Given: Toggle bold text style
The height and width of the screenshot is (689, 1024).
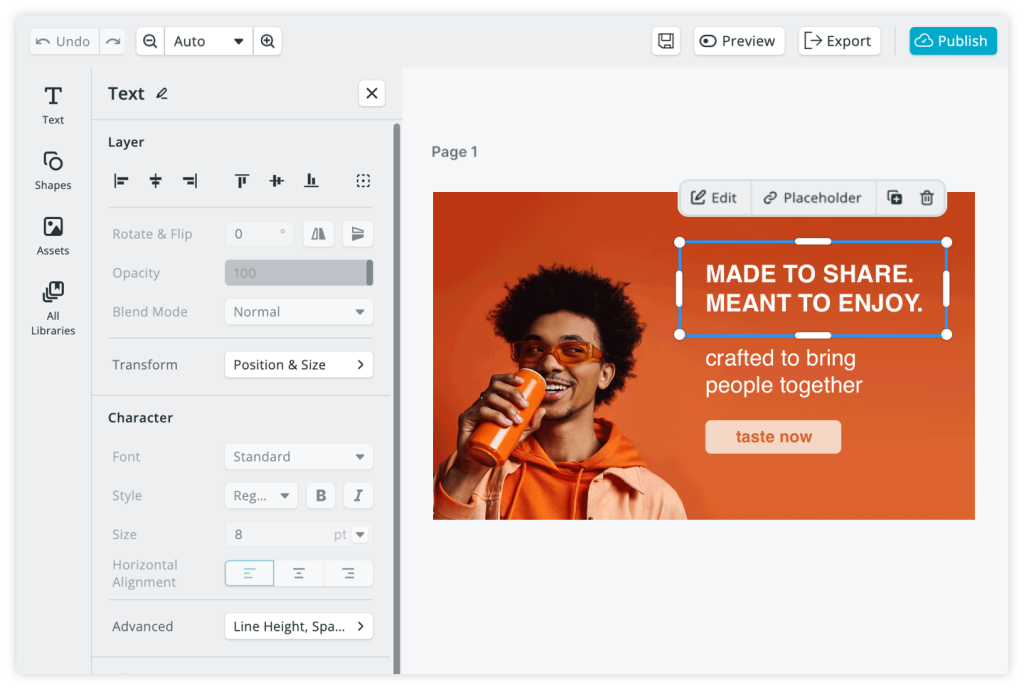Looking at the screenshot, I should click(x=320, y=495).
